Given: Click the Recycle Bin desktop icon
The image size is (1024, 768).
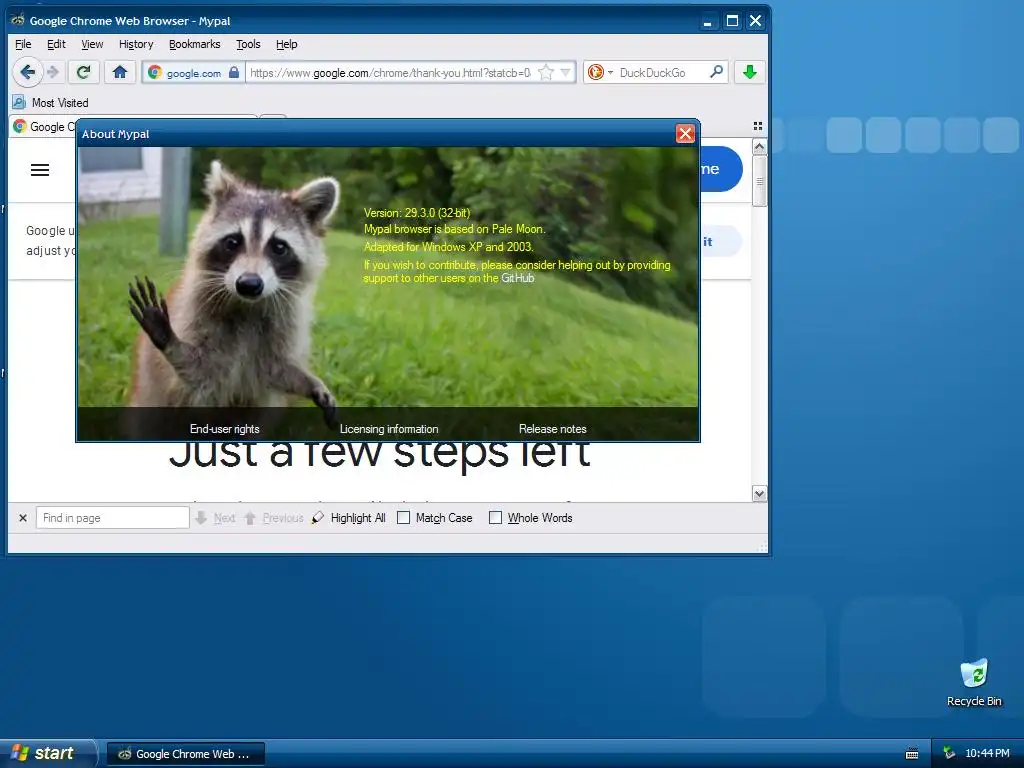Looking at the screenshot, I should [974, 682].
